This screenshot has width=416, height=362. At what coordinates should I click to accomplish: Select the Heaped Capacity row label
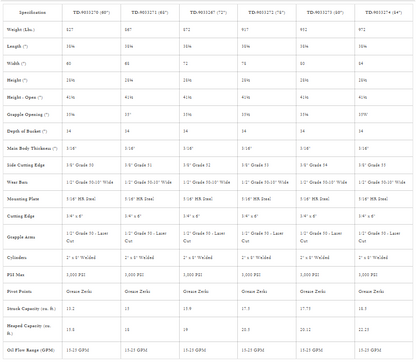click(x=29, y=329)
